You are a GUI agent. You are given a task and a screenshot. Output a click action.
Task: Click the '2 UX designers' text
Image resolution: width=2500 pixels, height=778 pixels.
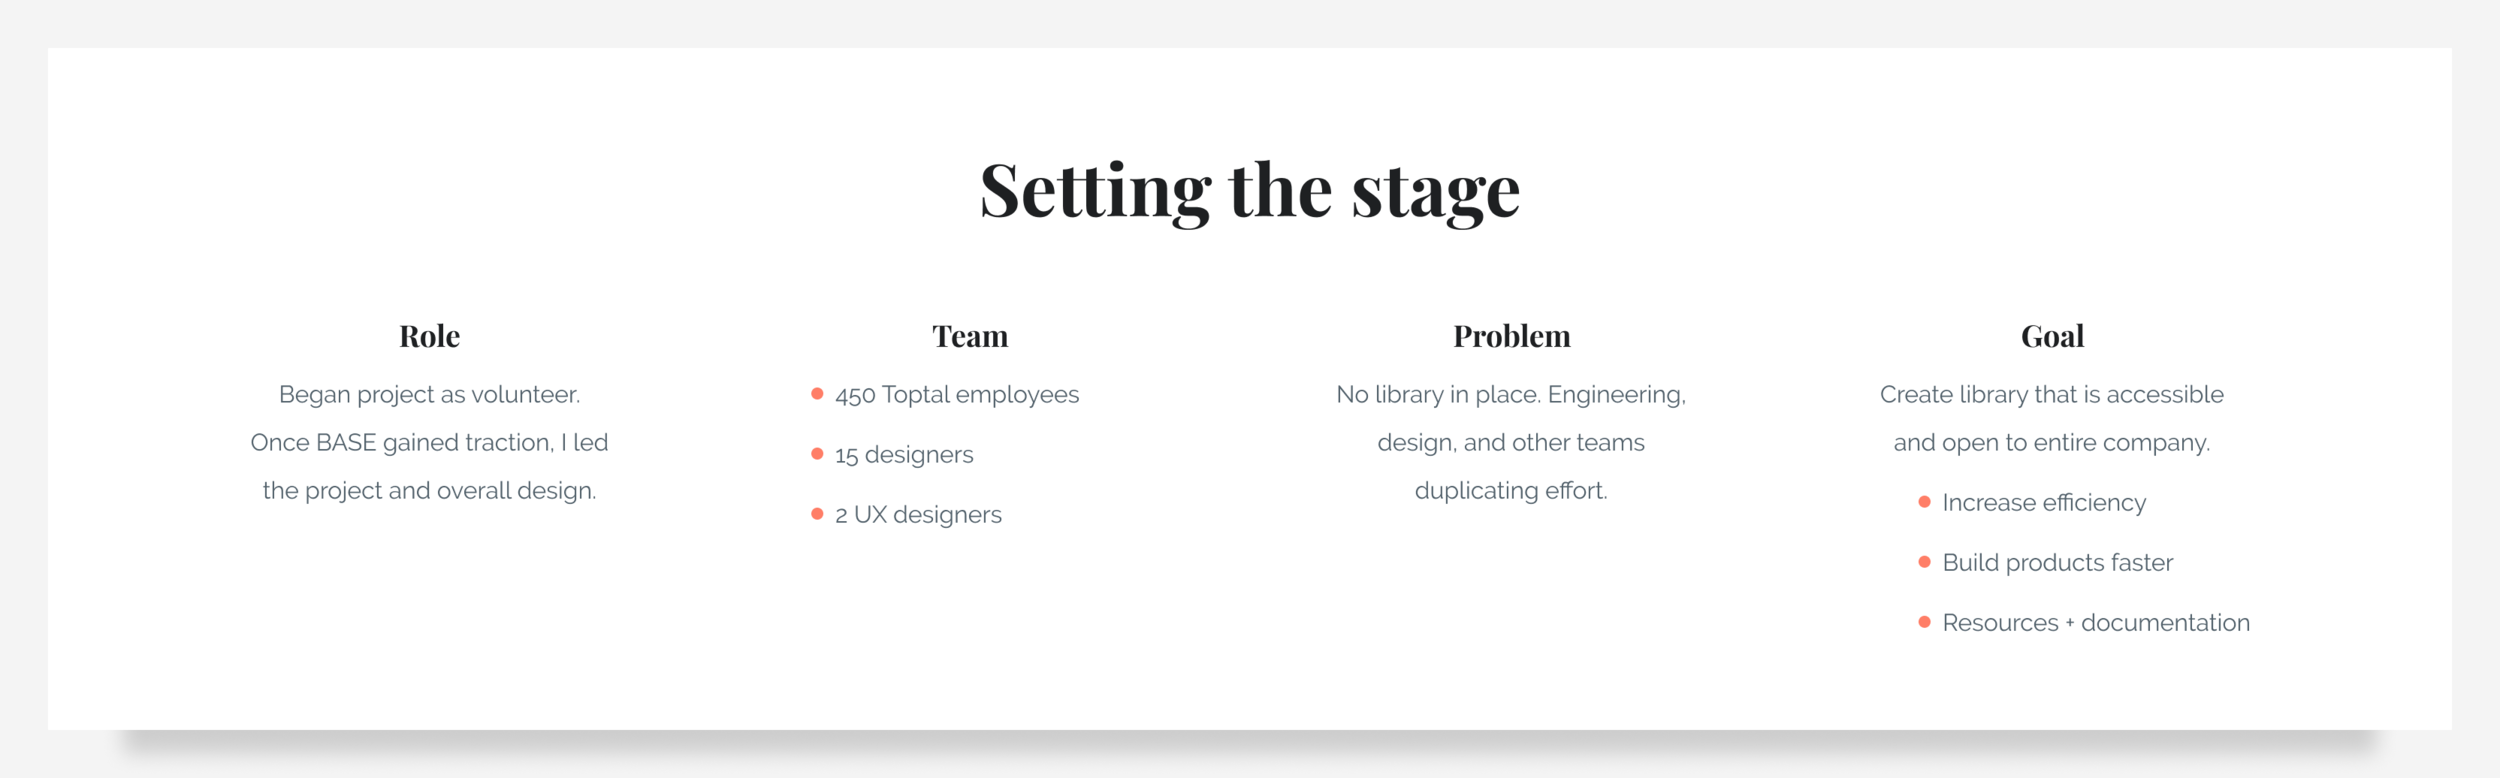click(918, 515)
